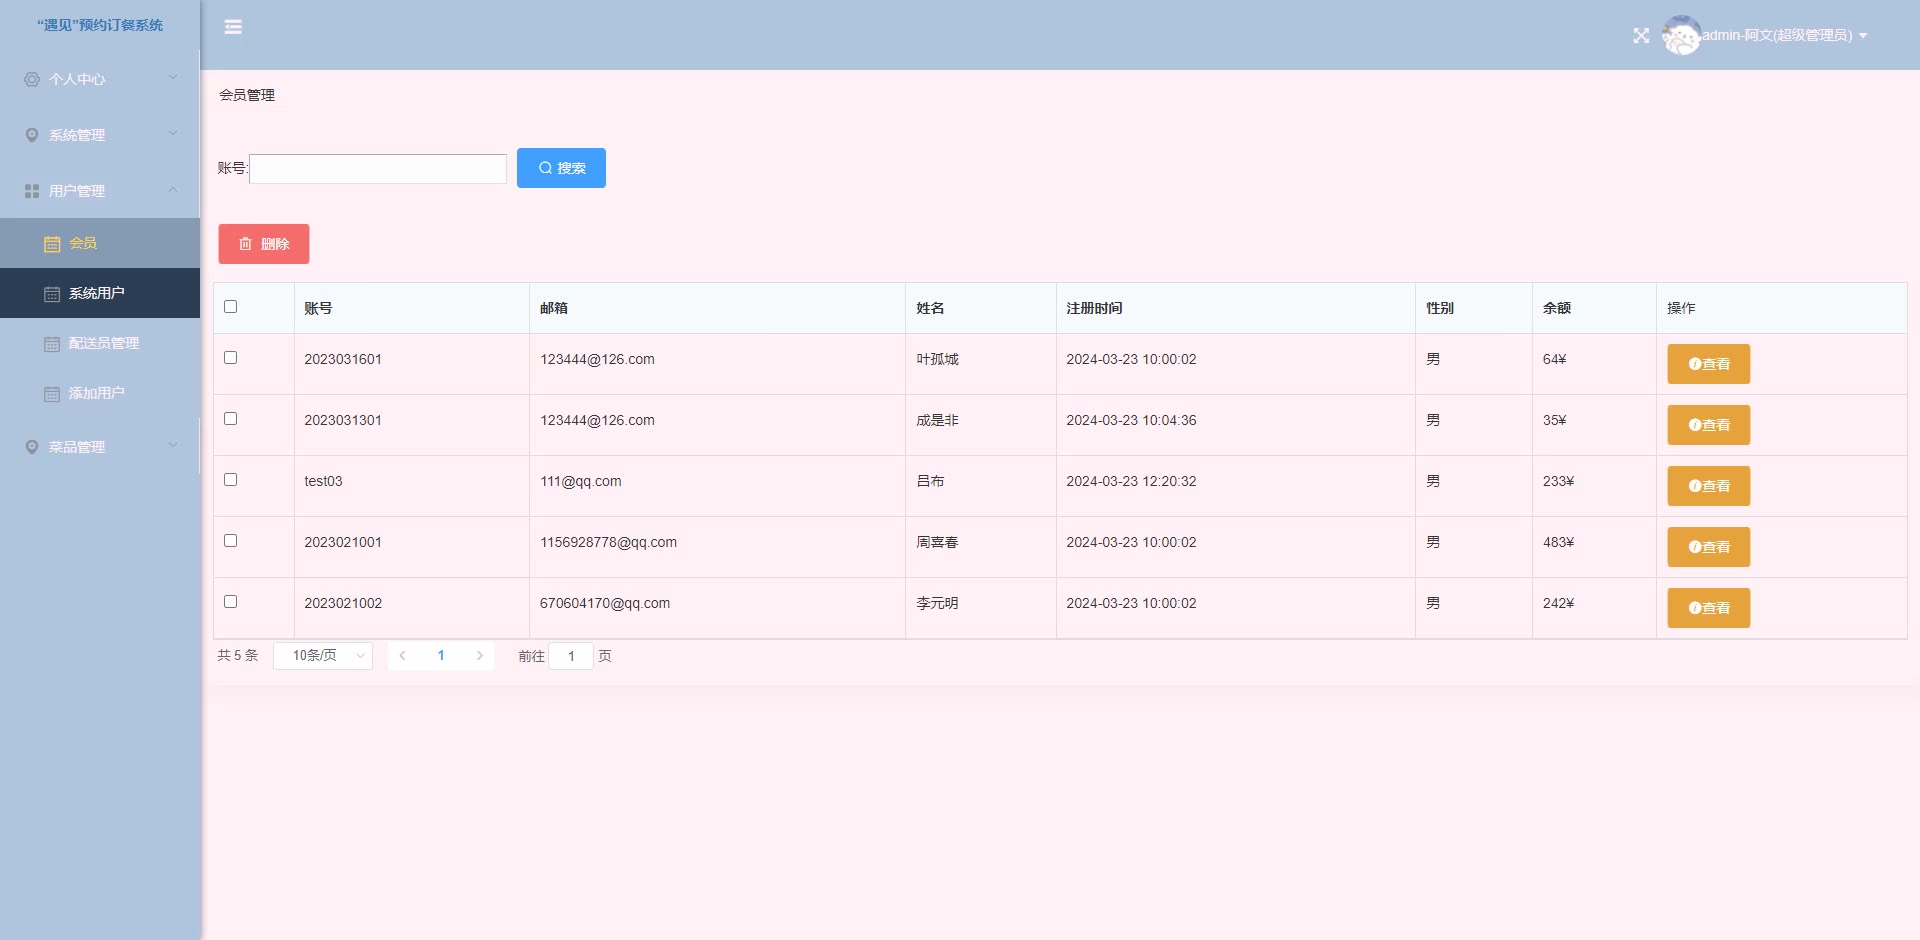The image size is (1920, 940).
Task: Click 查看 for member 吕布
Action: (x=1709, y=486)
